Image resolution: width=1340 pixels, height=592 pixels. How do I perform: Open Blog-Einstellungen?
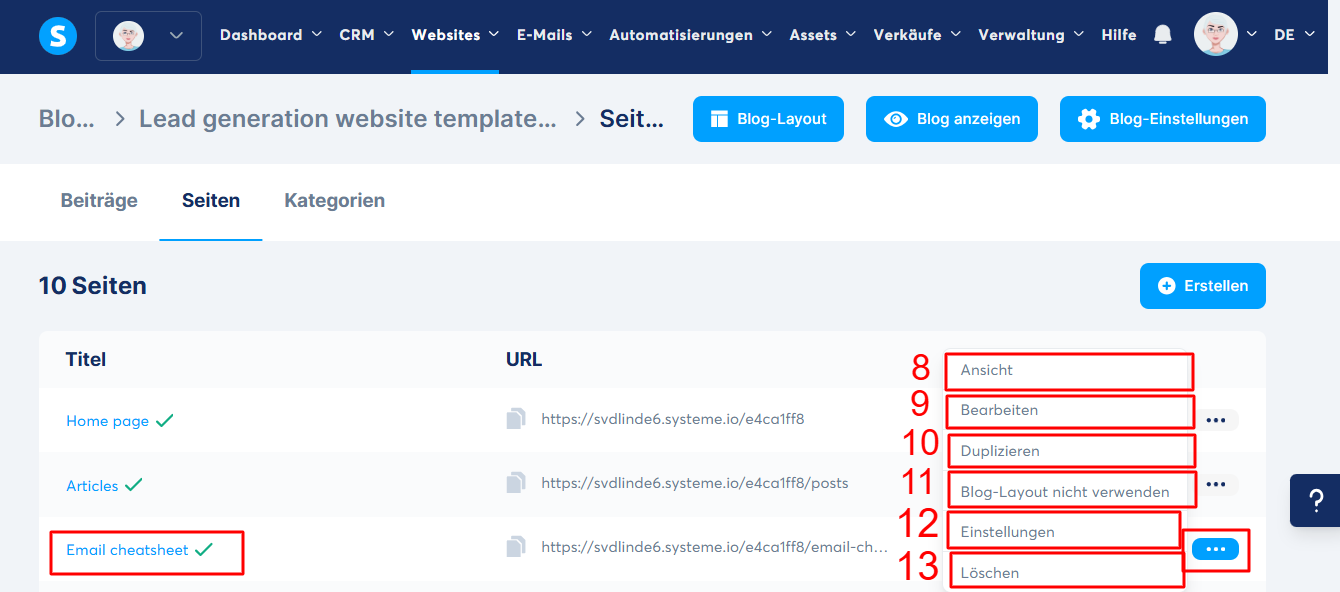click(1163, 119)
